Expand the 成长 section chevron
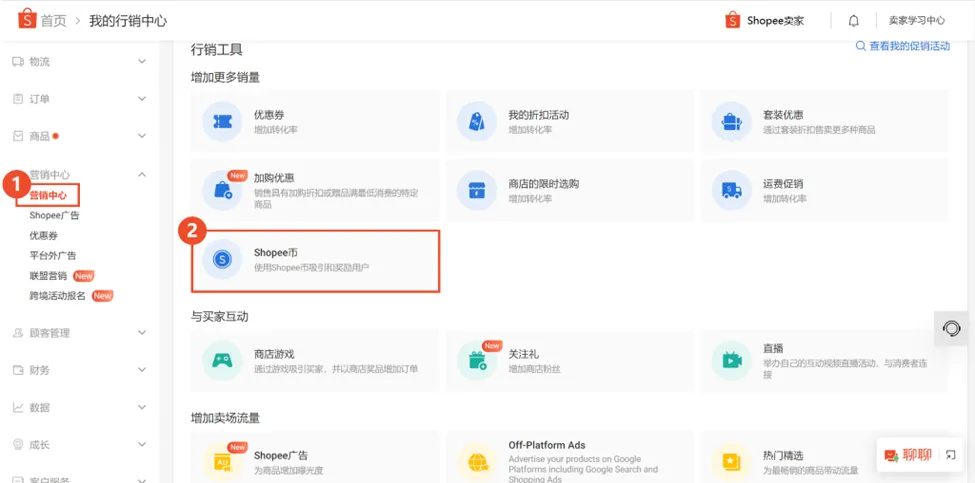Viewport: 975px width, 483px height. point(142,445)
